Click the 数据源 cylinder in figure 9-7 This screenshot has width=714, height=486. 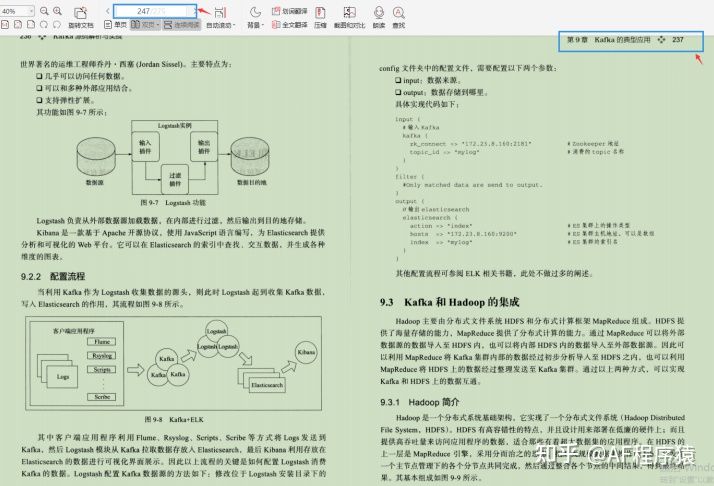(96, 158)
